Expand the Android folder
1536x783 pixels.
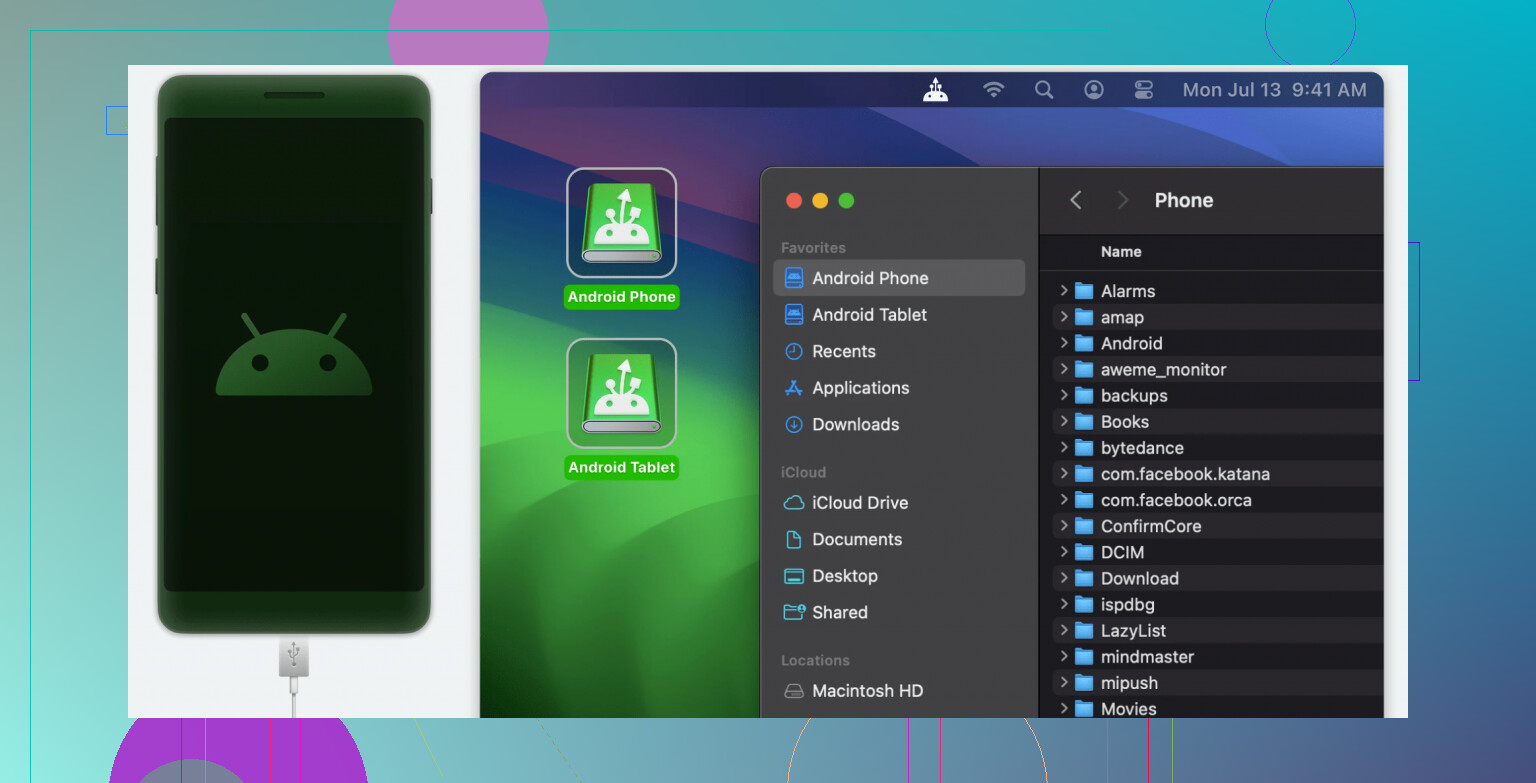(x=1064, y=343)
